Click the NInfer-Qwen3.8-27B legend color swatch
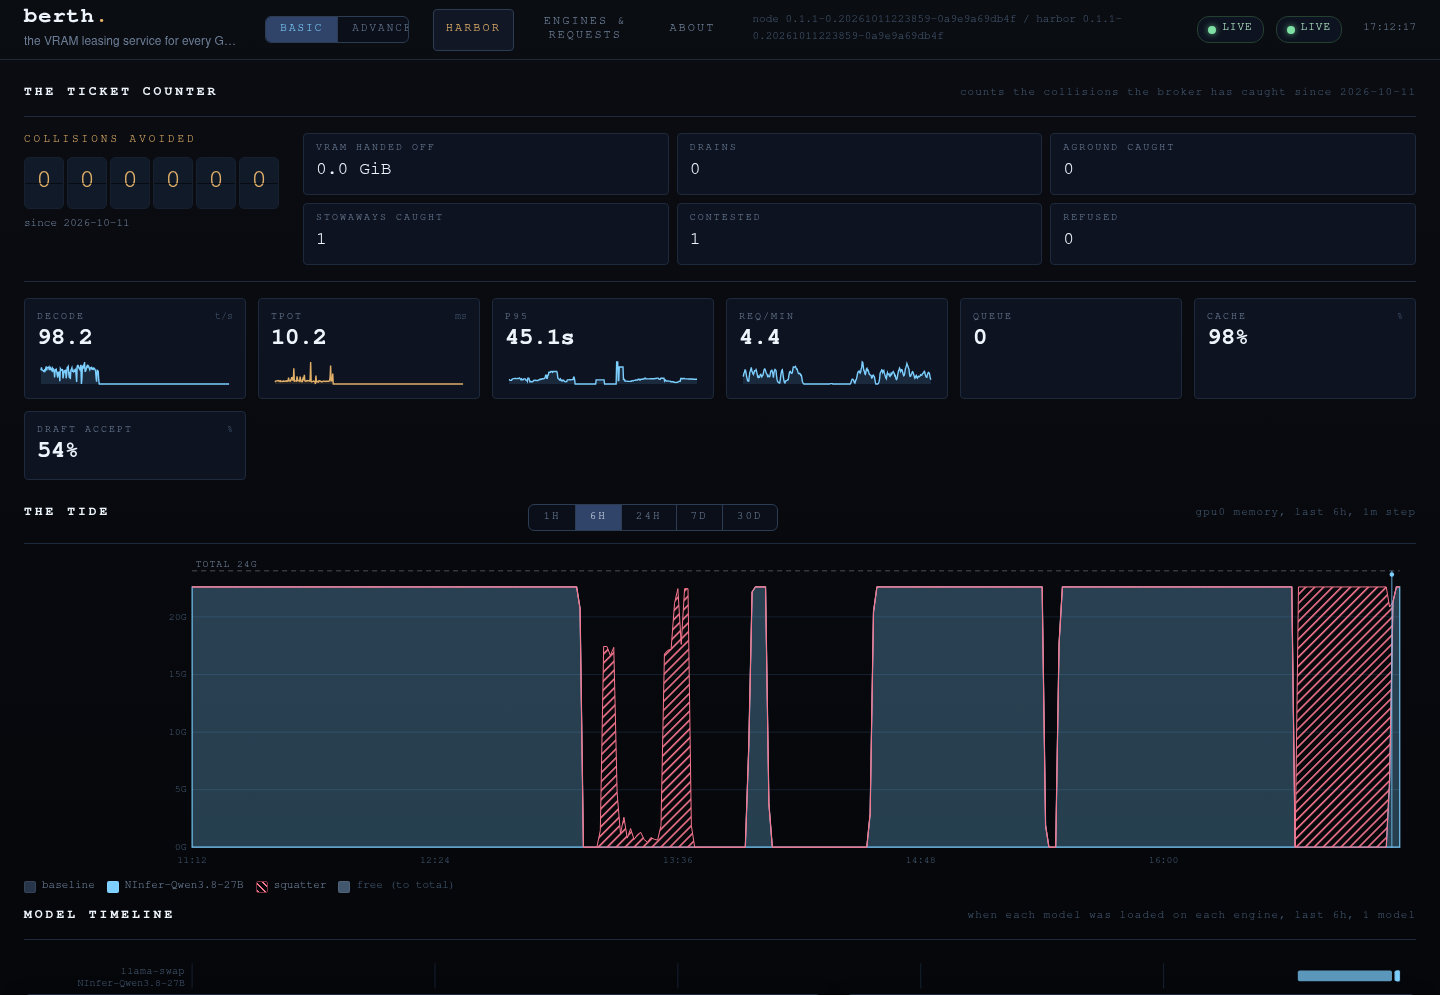Screen dimensions: 1440x995 tap(113, 887)
